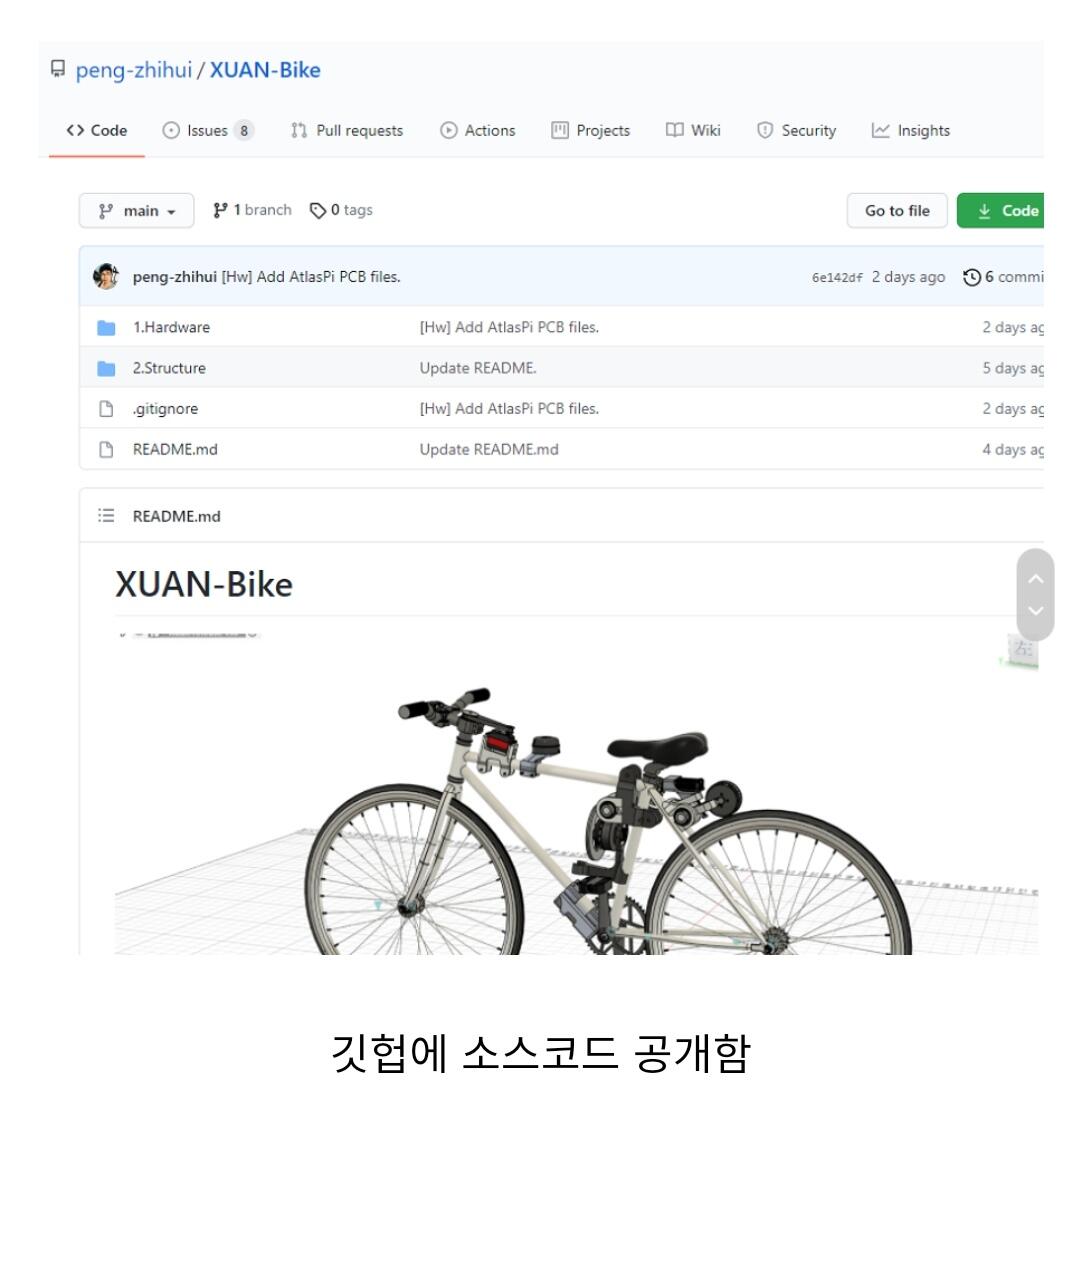1080x1269 pixels.
Task: Click the floating scroll down chevron
Action: coord(1036,610)
